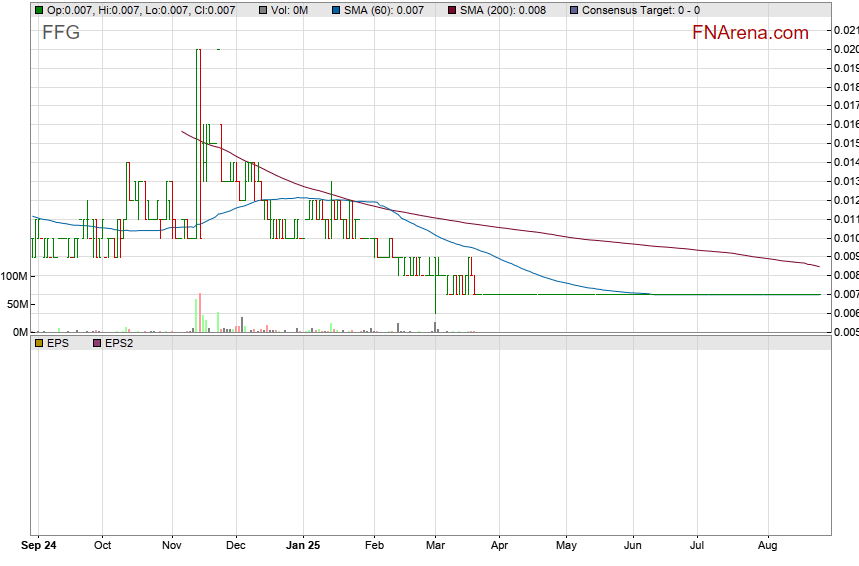This screenshot has width=859, height=566.
Task: Click the Mar label on the time axis
Action: [436, 546]
